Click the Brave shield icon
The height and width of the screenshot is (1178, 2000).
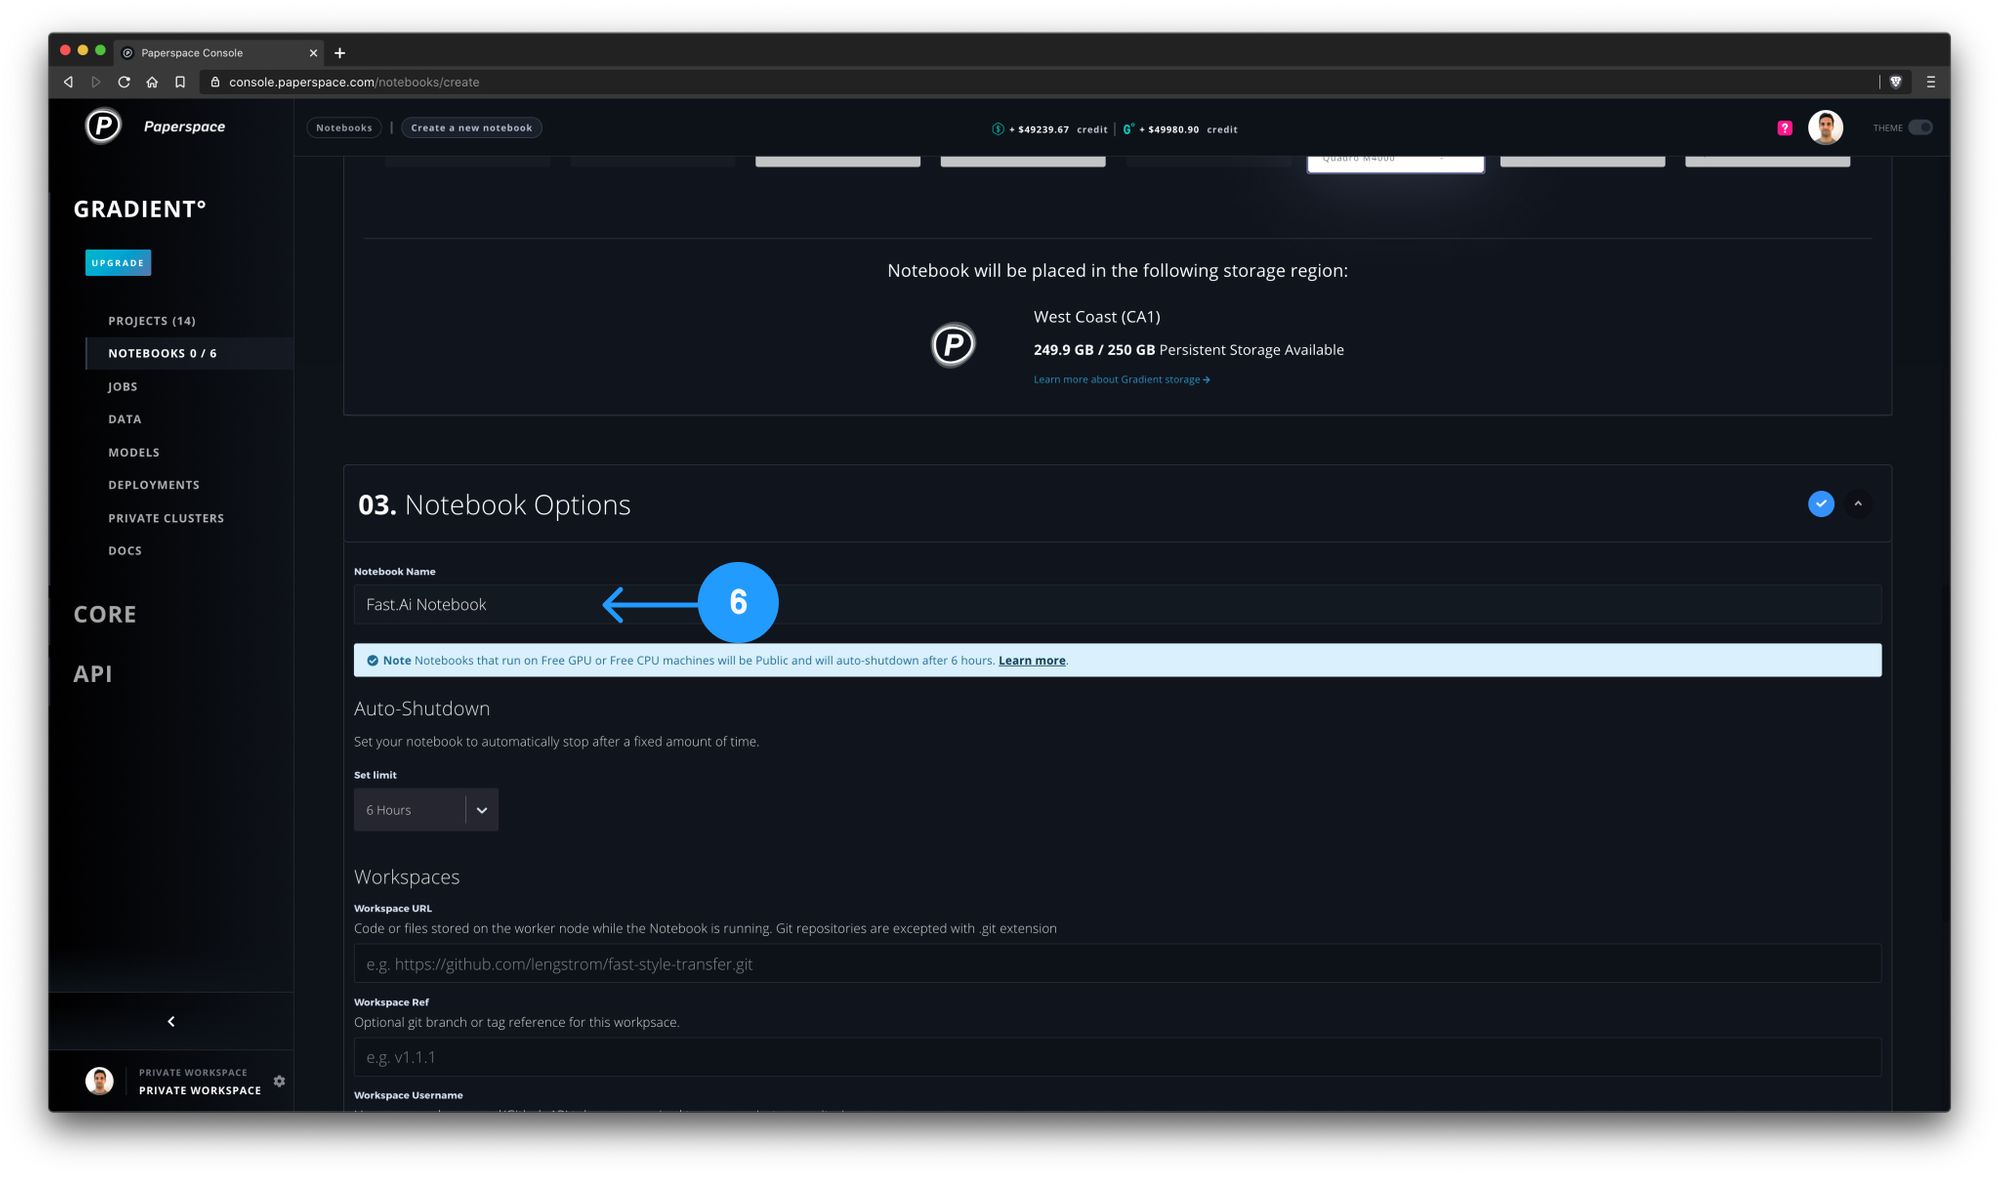coord(1895,82)
